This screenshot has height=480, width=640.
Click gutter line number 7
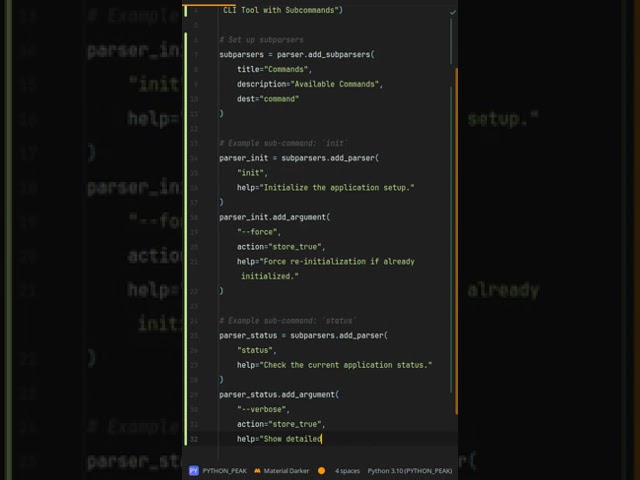tap(196, 55)
